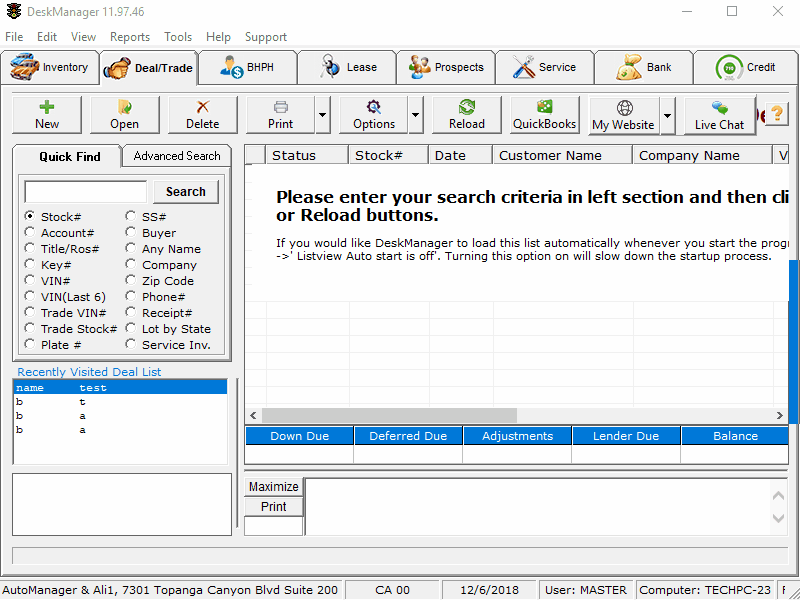800x600 pixels.
Task: Launch QuickBooks integration
Action: click(544, 115)
